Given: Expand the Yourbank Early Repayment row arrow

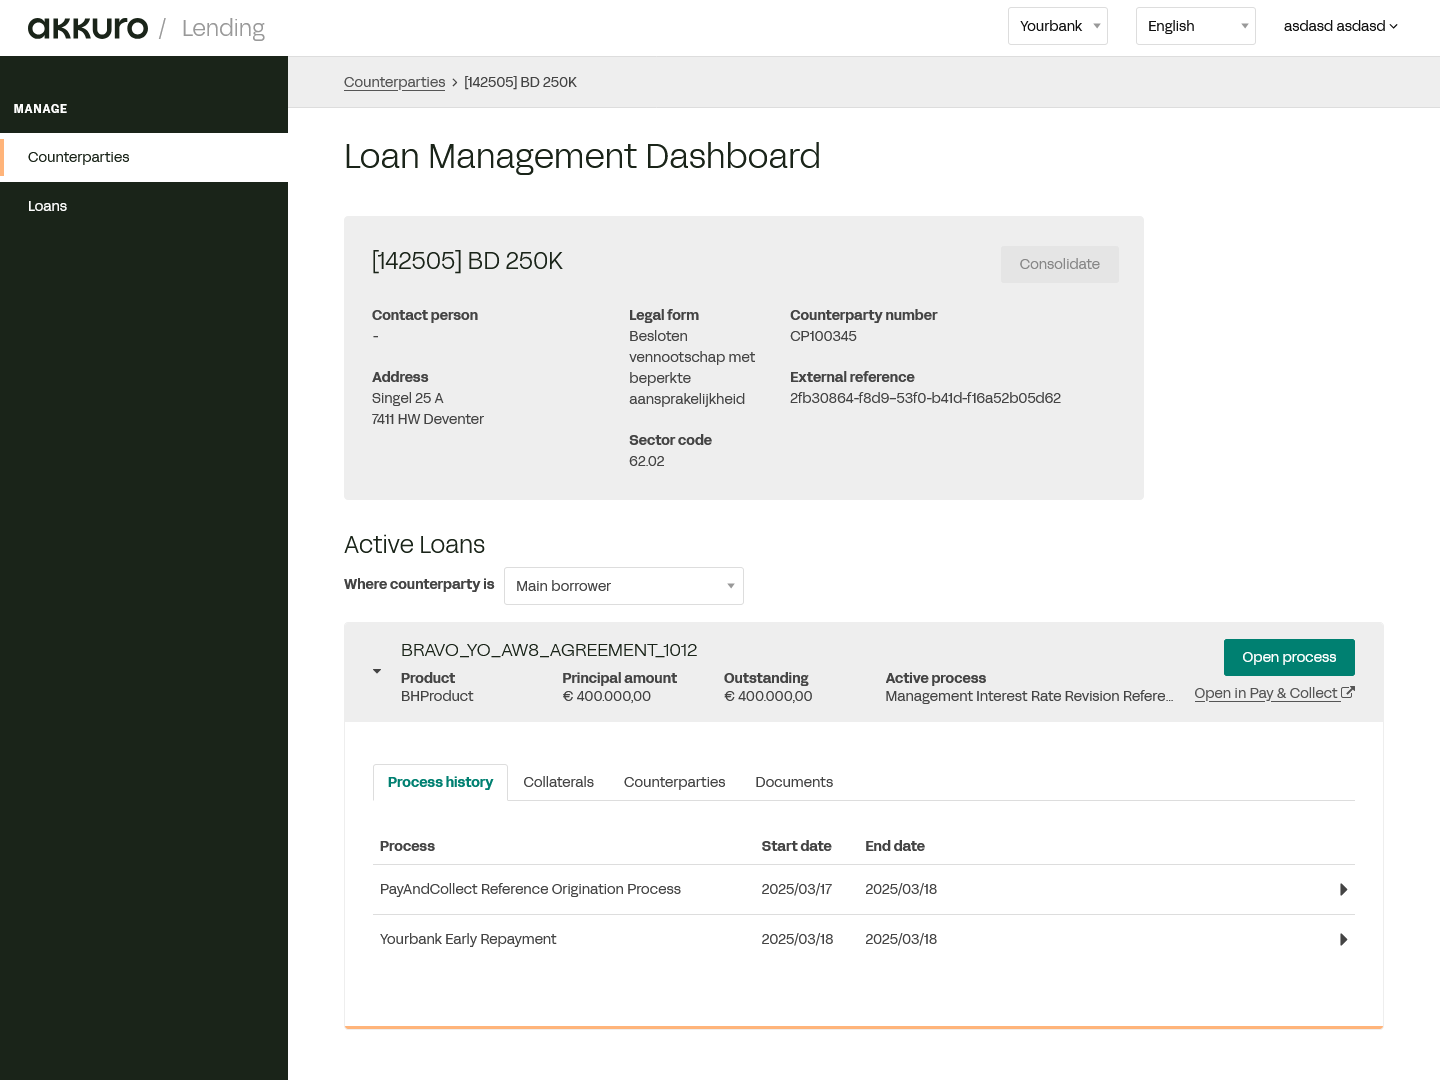Looking at the screenshot, I should 1344,940.
